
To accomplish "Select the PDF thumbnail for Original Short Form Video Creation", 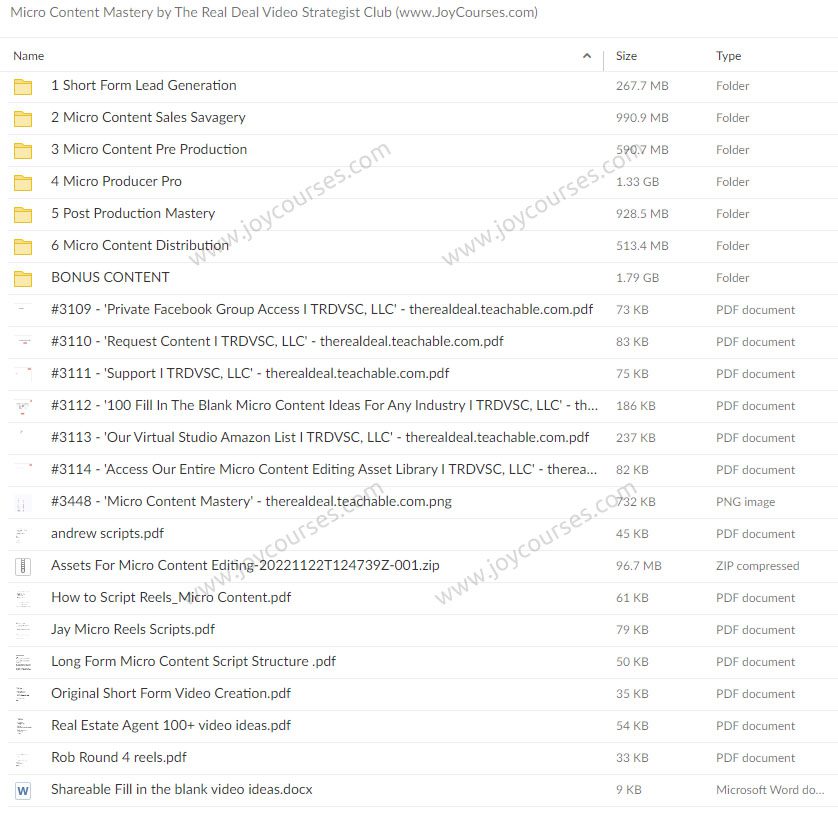I will pyautogui.click(x=23, y=695).
